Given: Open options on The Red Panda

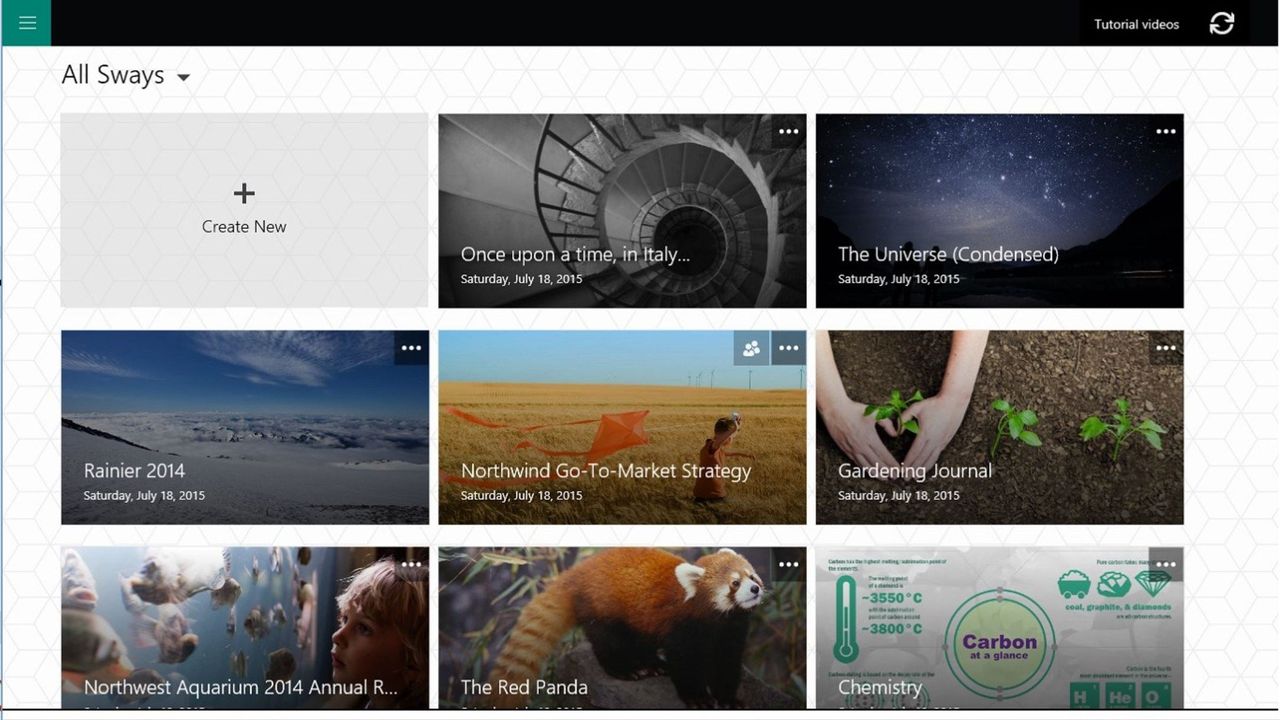Looking at the screenshot, I should pyautogui.click(x=789, y=564).
